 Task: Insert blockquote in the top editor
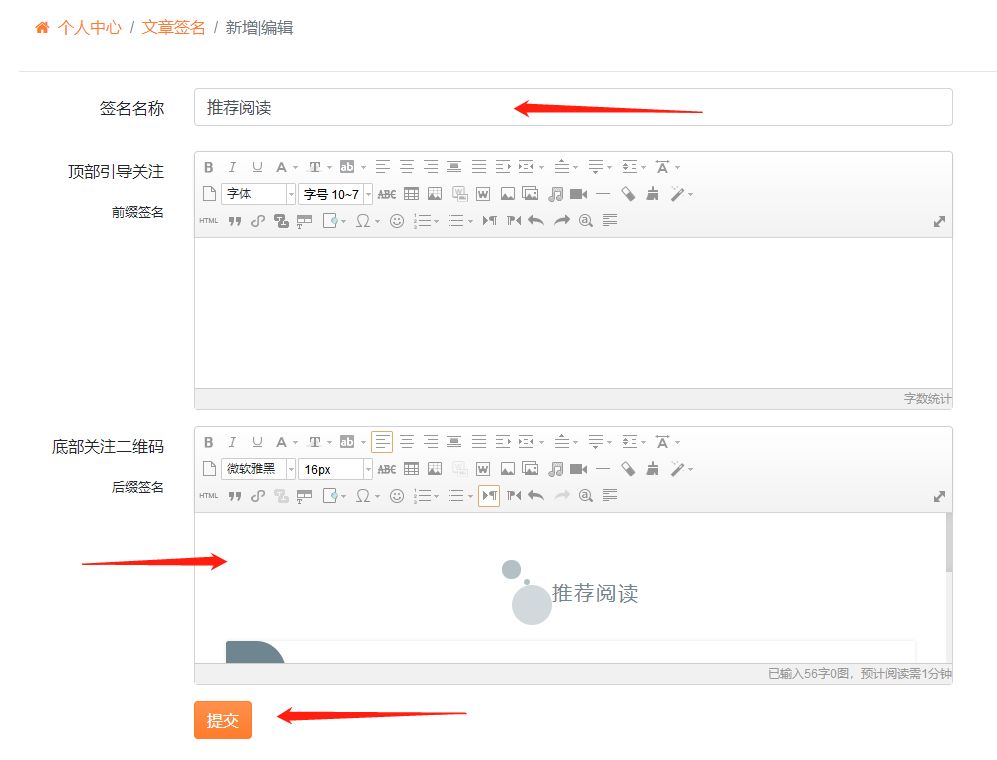pyautogui.click(x=235, y=221)
